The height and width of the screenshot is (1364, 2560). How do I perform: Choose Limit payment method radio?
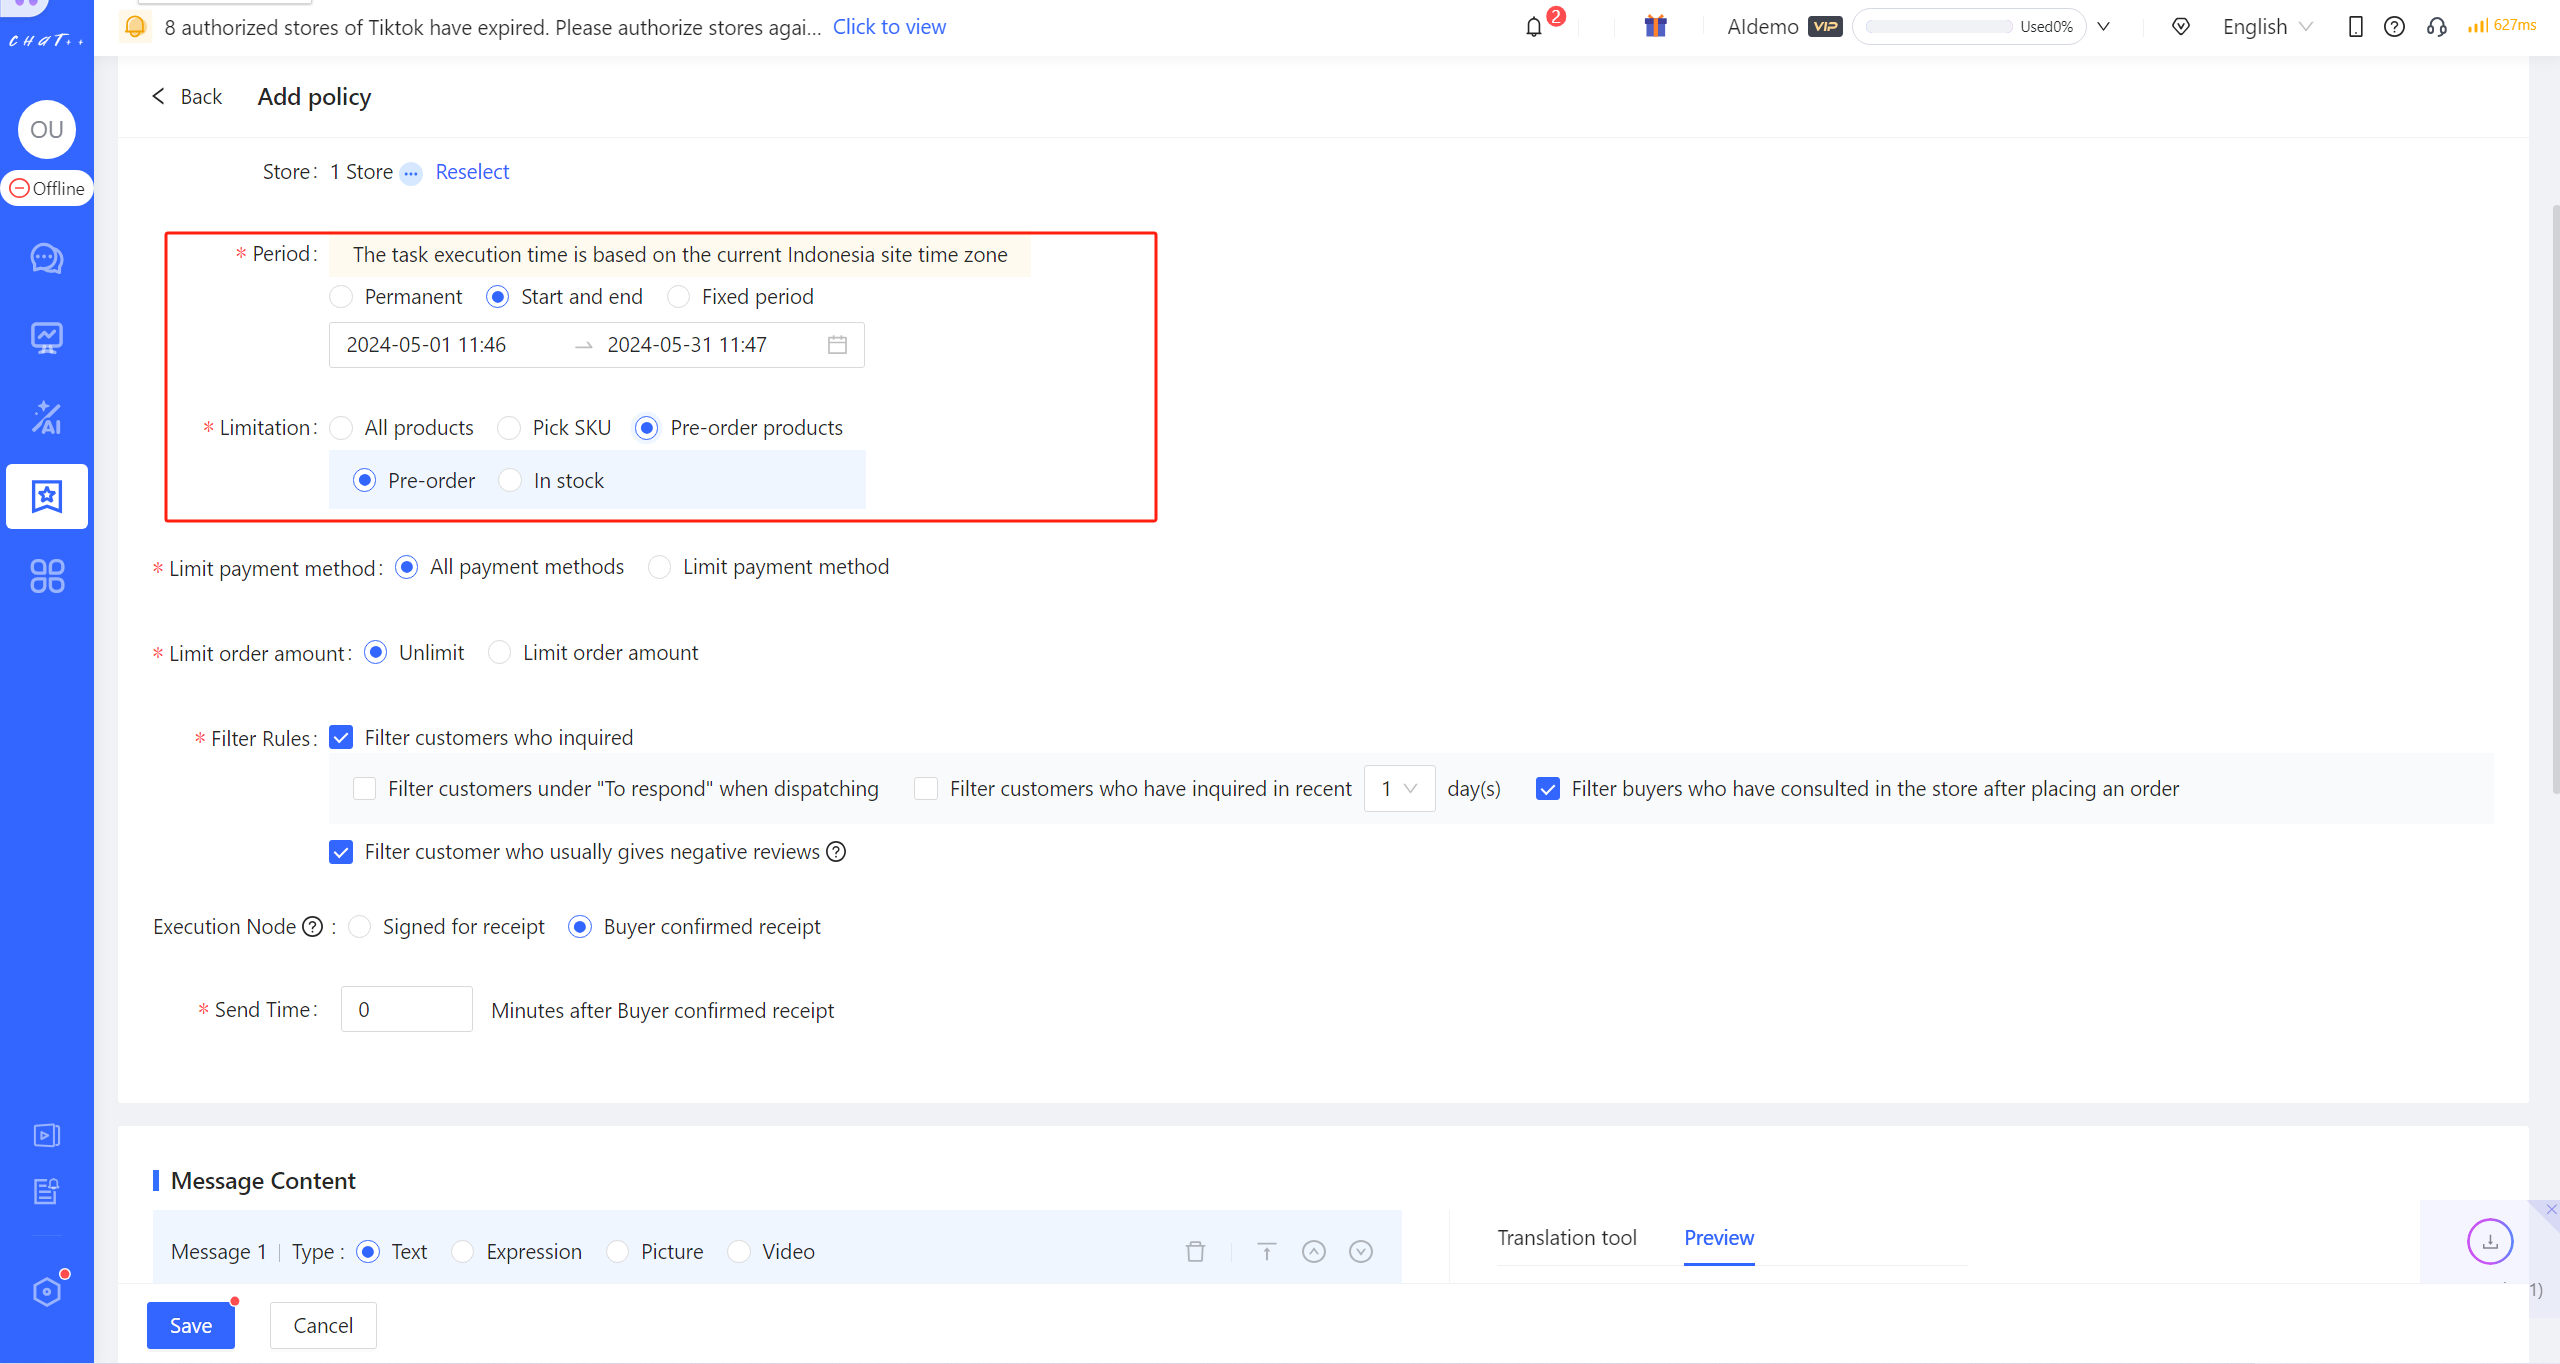click(x=659, y=567)
